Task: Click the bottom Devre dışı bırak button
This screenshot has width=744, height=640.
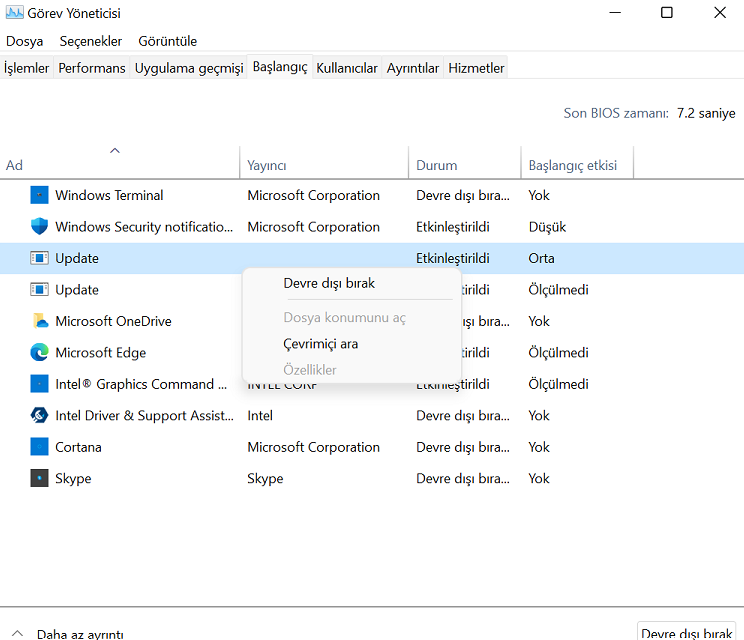Action: [x=686, y=632]
